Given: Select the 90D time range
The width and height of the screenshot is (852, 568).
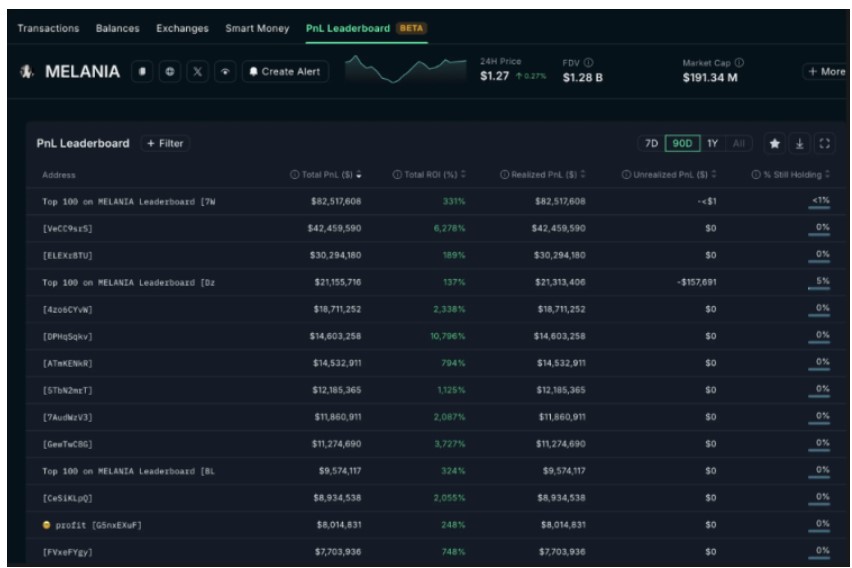Looking at the screenshot, I should [682, 143].
